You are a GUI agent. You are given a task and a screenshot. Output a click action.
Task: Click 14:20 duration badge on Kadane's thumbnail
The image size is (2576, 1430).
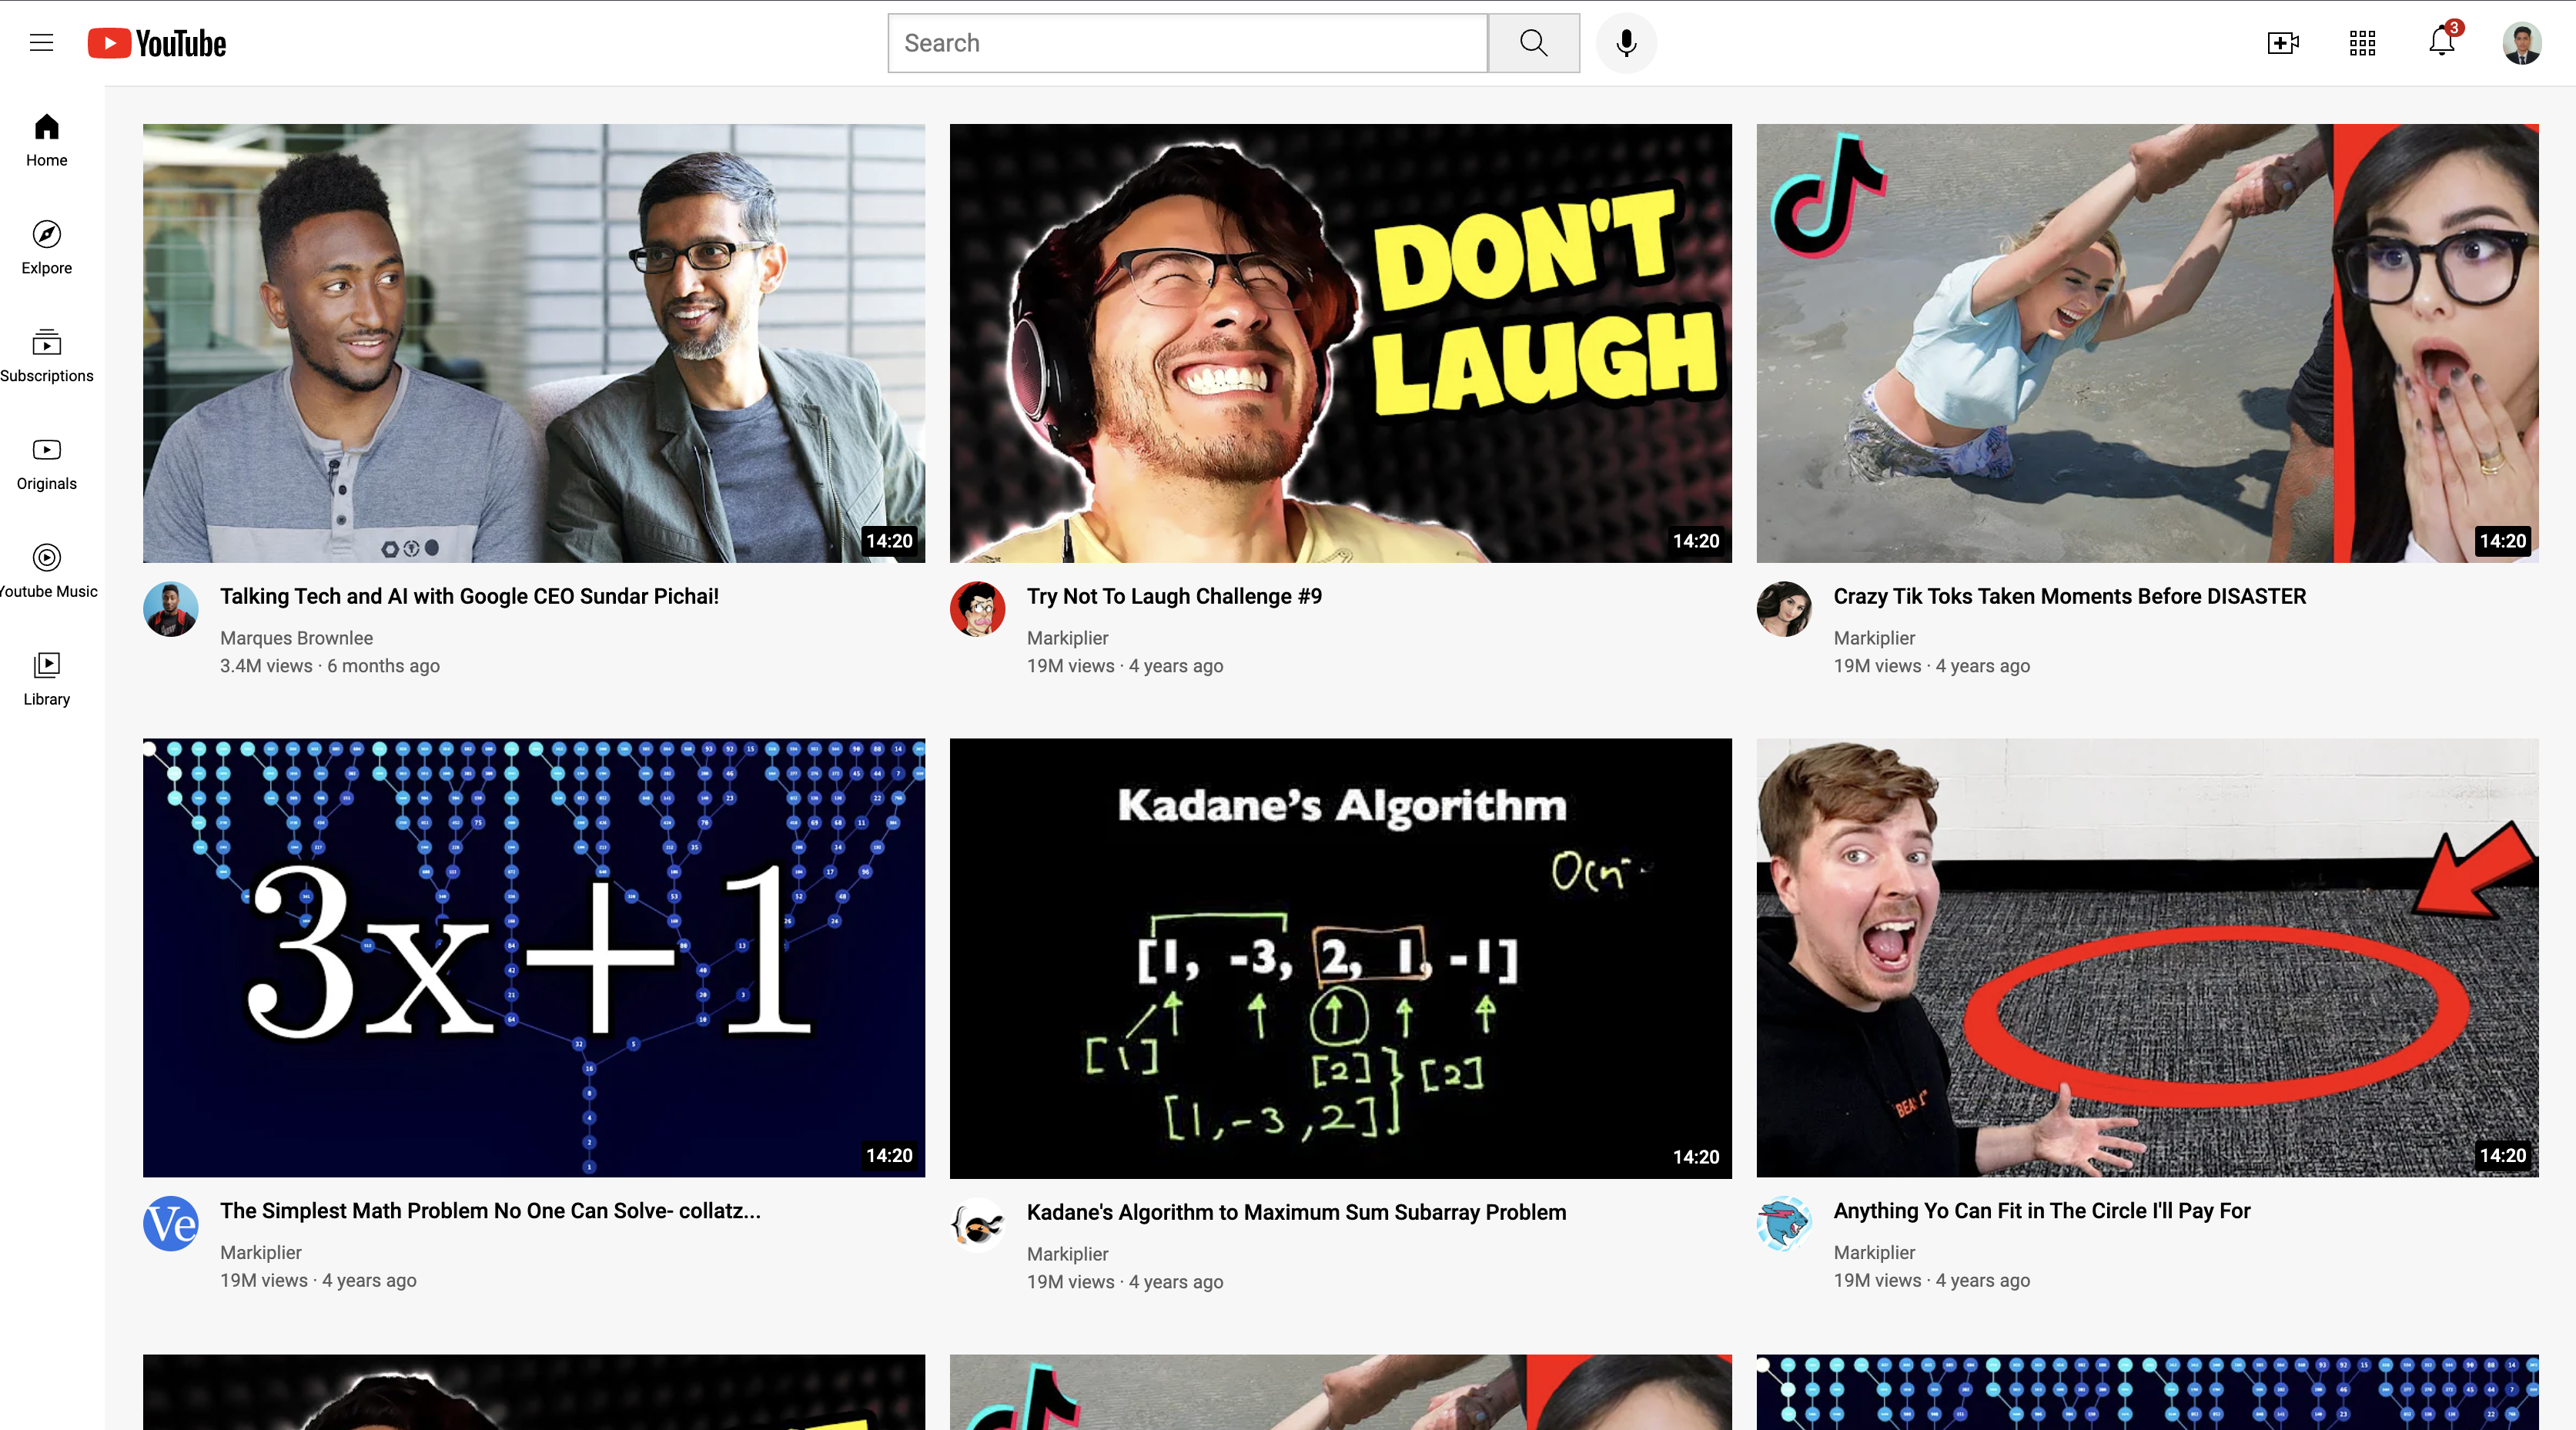click(x=1696, y=1157)
